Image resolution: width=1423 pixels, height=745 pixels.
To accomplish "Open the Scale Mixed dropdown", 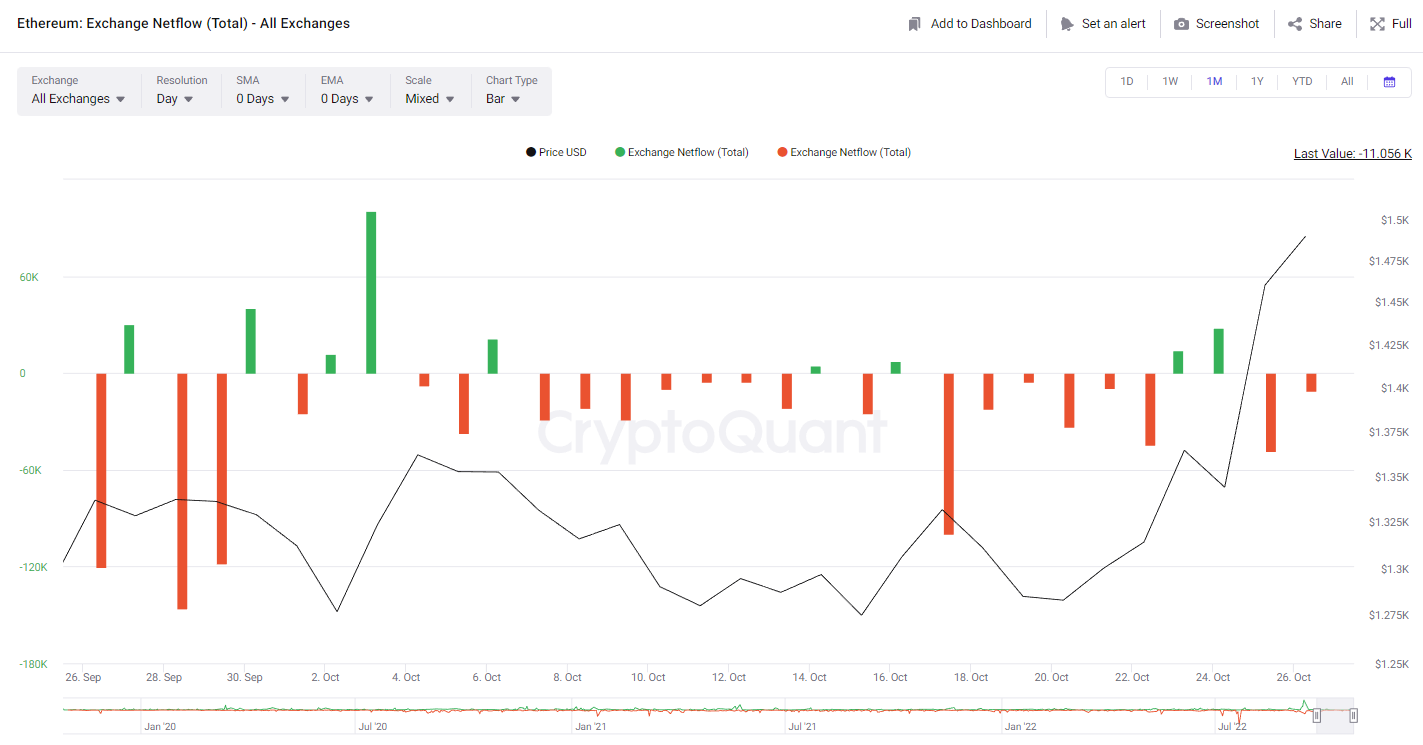I will 430,99.
